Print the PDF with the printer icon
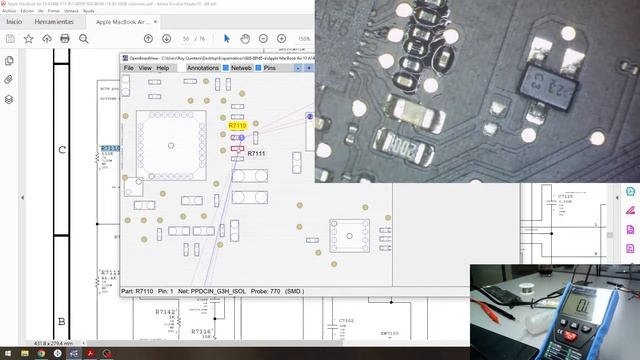 65,39
